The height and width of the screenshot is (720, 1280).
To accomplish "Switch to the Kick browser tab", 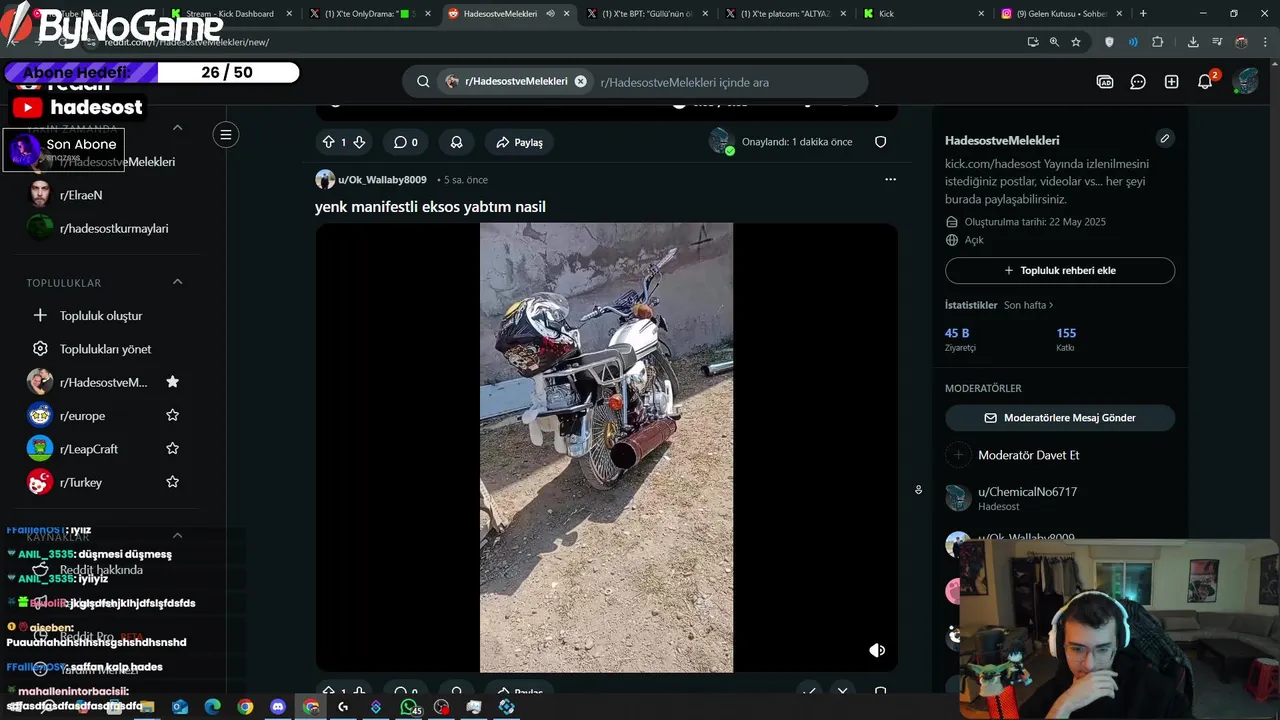I will click(x=920, y=14).
